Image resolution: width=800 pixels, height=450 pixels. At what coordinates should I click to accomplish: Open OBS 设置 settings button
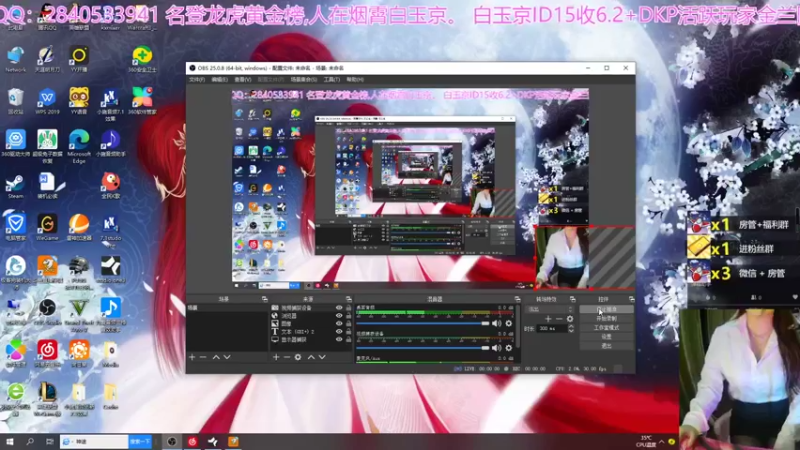coord(607,337)
